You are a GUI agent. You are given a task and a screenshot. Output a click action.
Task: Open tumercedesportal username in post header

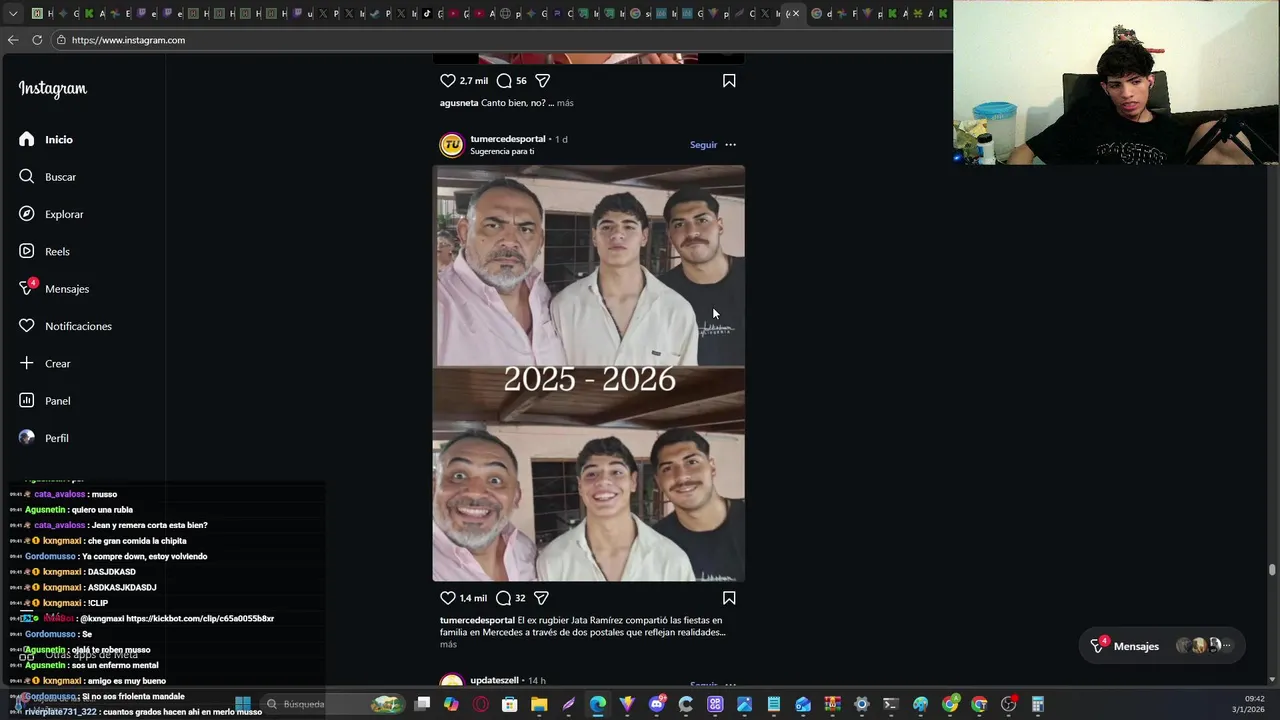click(x=508, y=139)
